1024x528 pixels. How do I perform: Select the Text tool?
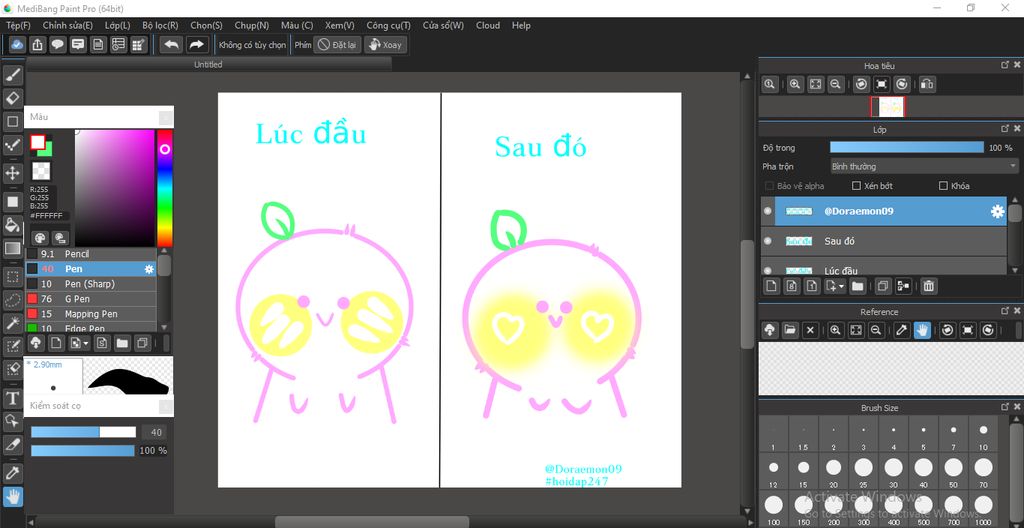click(13, 398)
